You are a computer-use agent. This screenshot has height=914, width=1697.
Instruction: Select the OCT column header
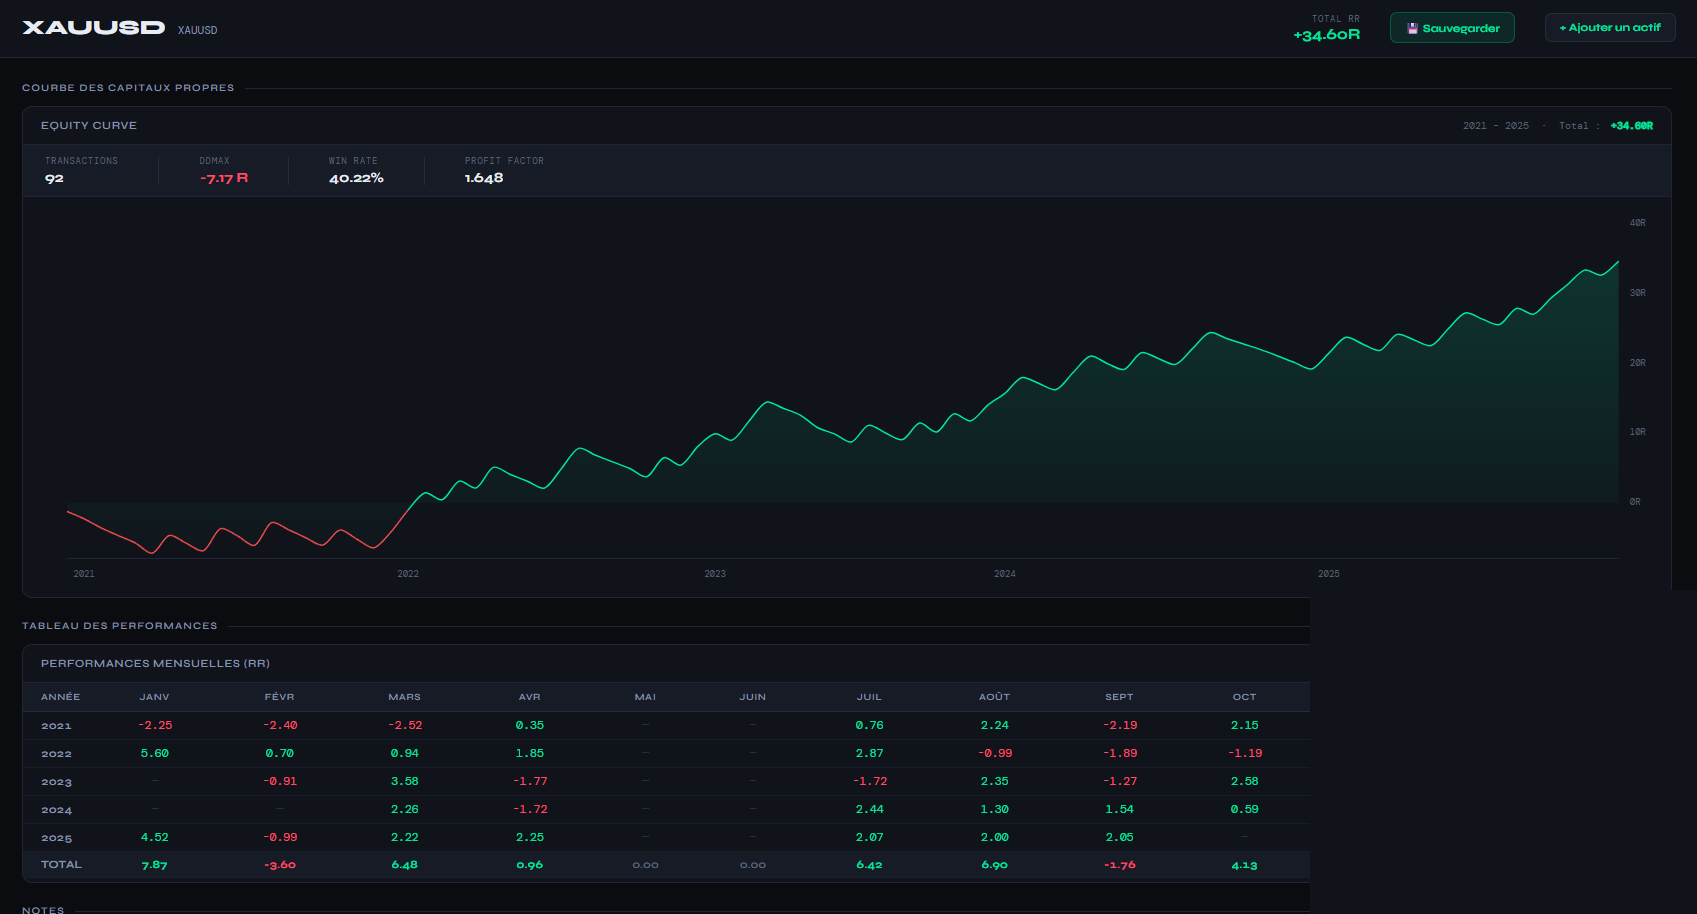tap(1245, 697)
